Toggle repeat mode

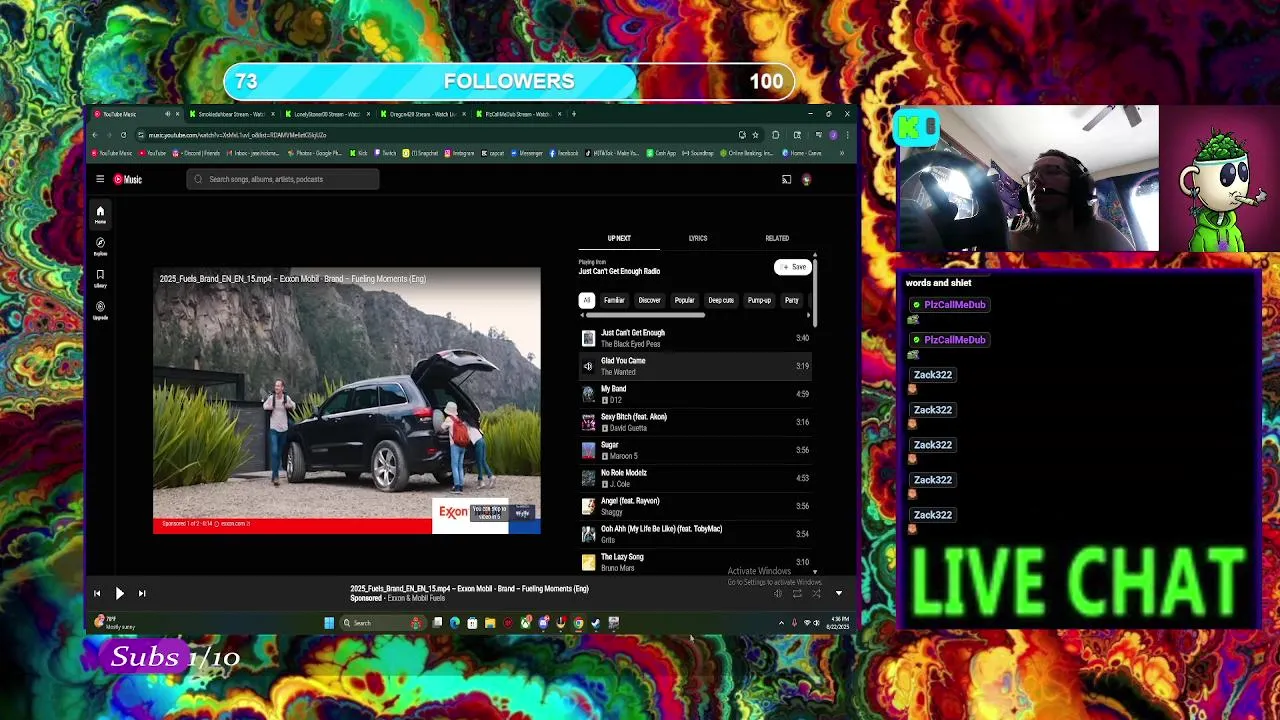[x=797, y=594]
